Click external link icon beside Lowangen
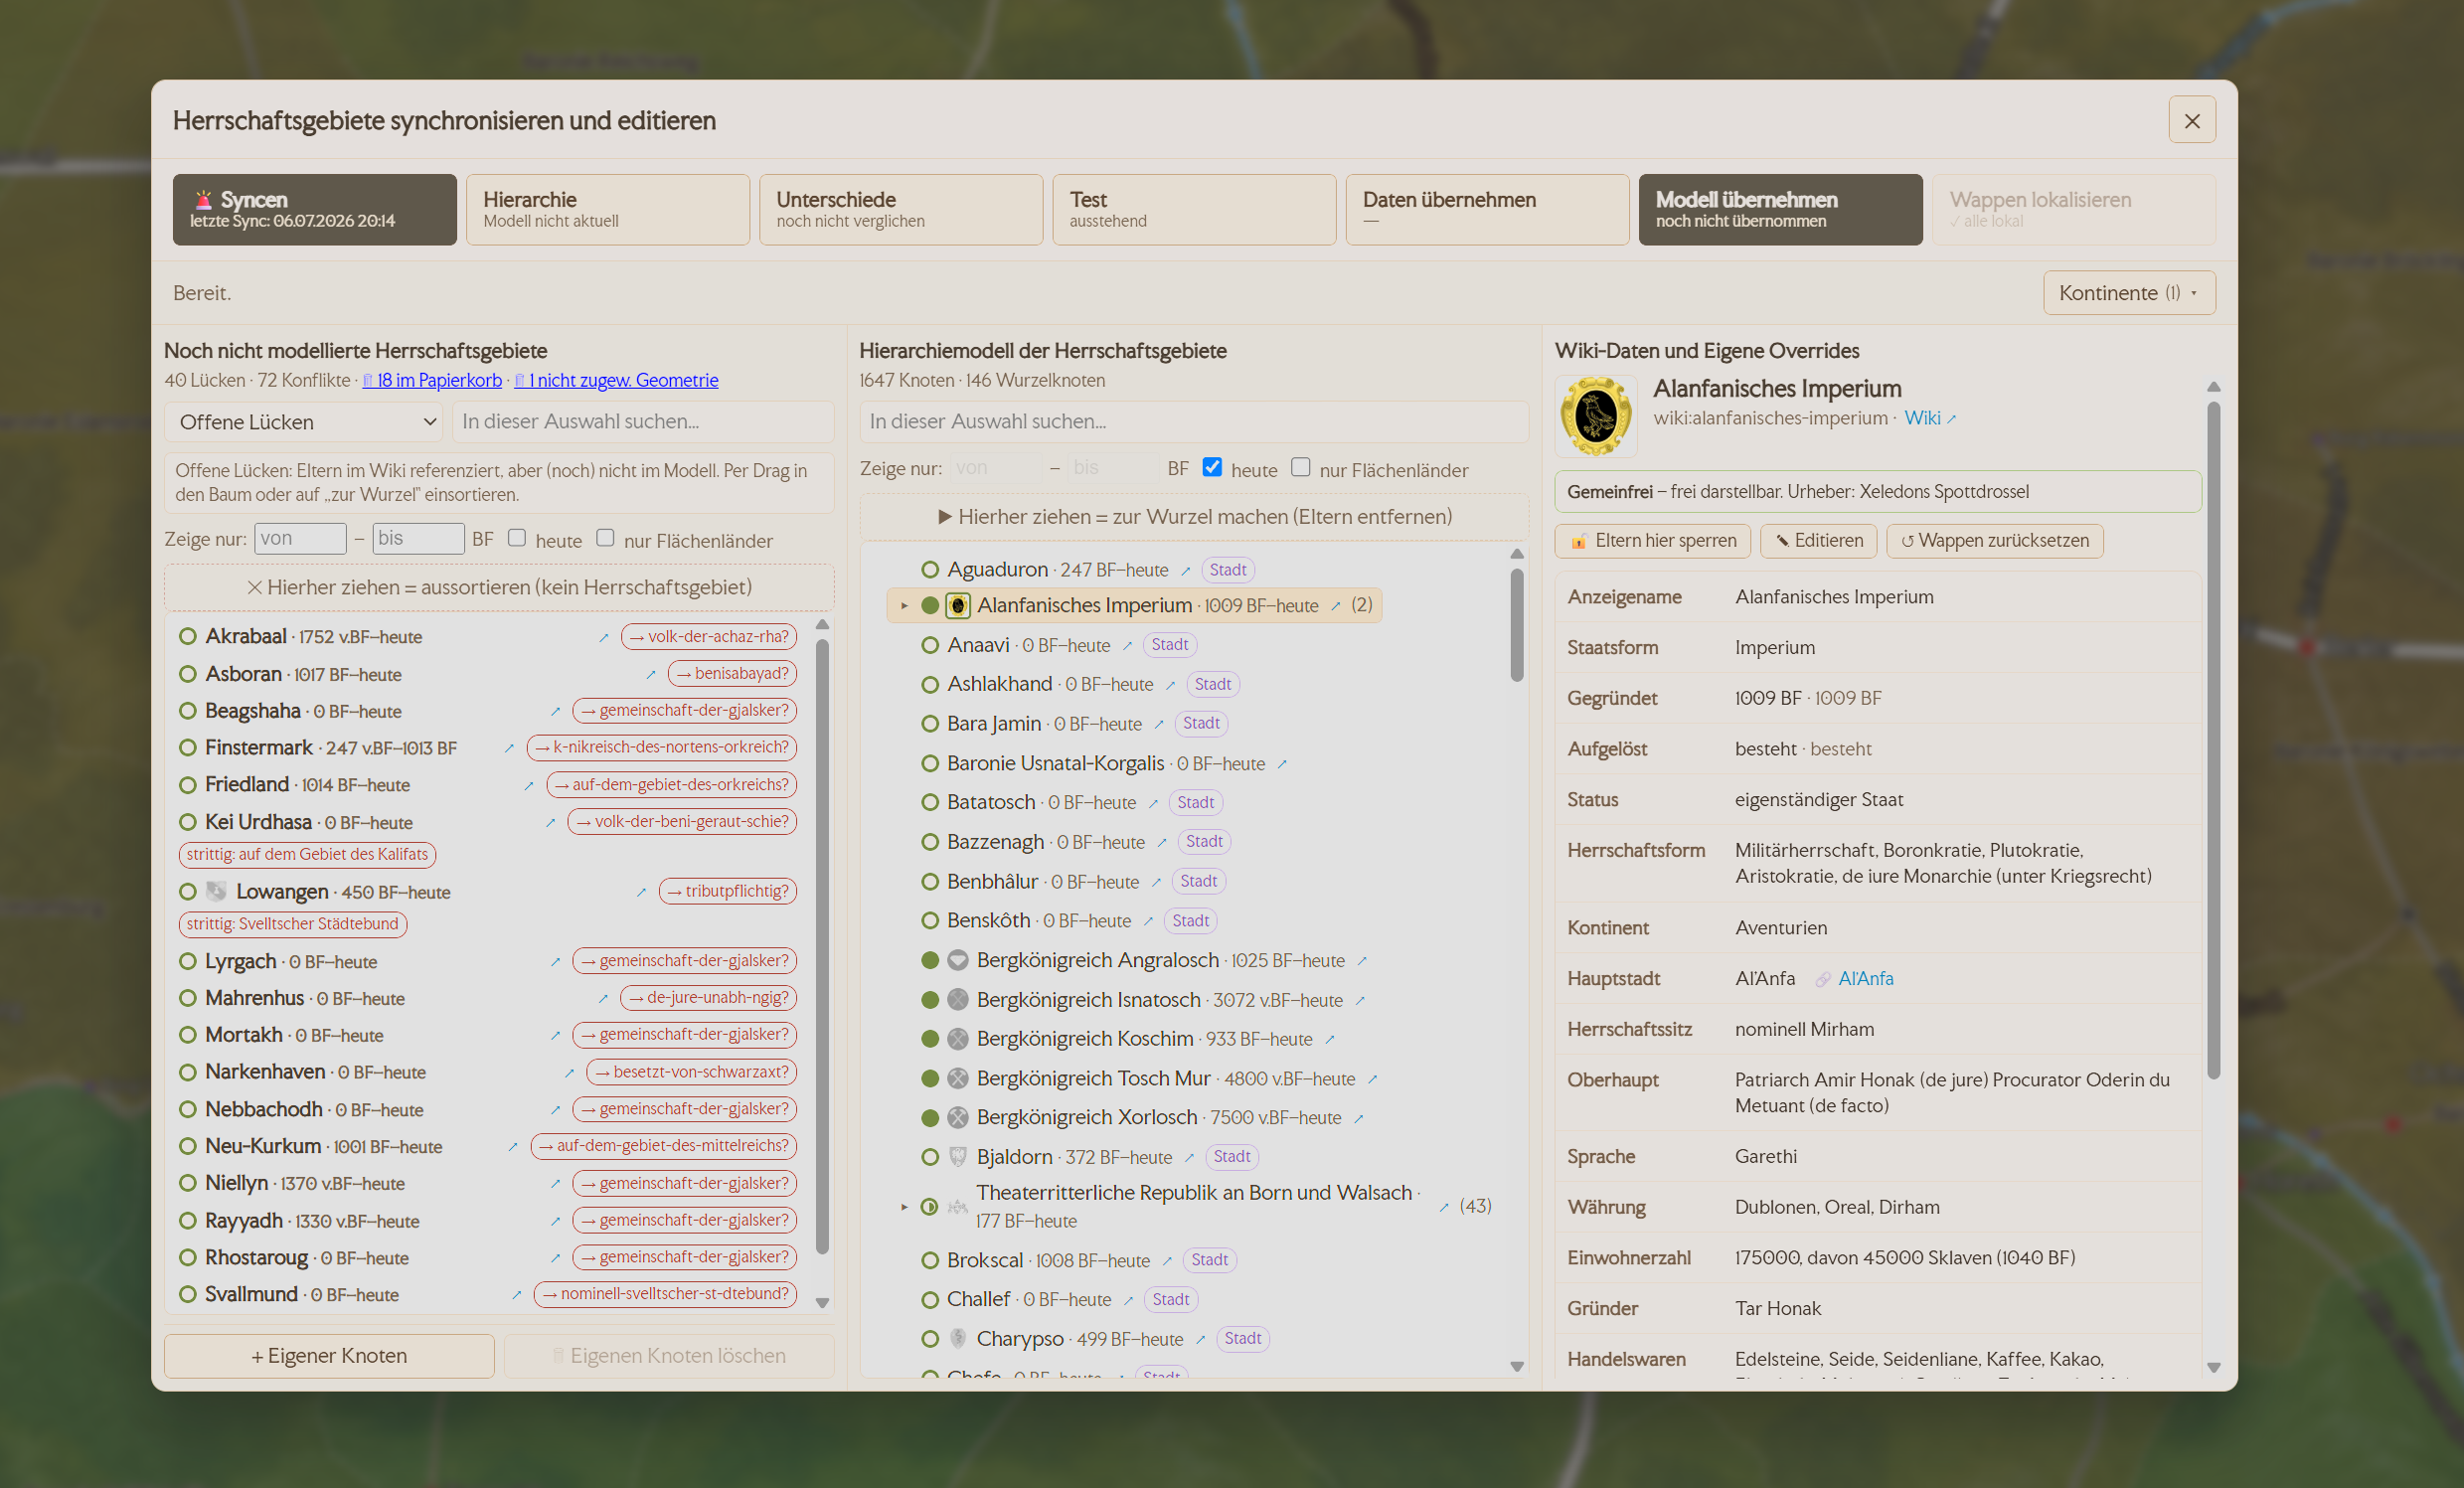Screen dimensions: 2464x1488 [x=641, y=892]
